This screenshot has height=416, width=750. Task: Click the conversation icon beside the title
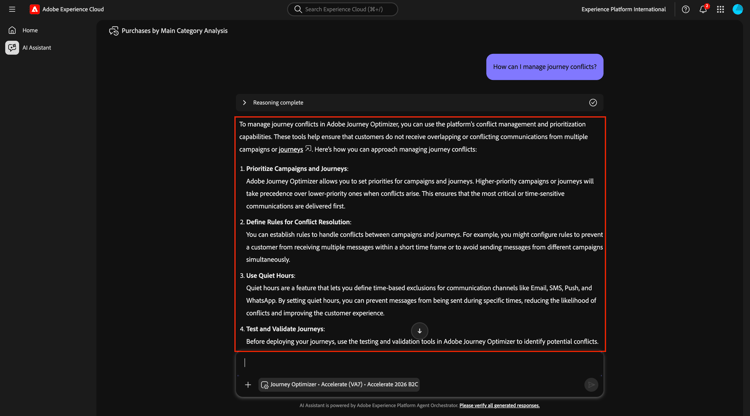[113, 31]
